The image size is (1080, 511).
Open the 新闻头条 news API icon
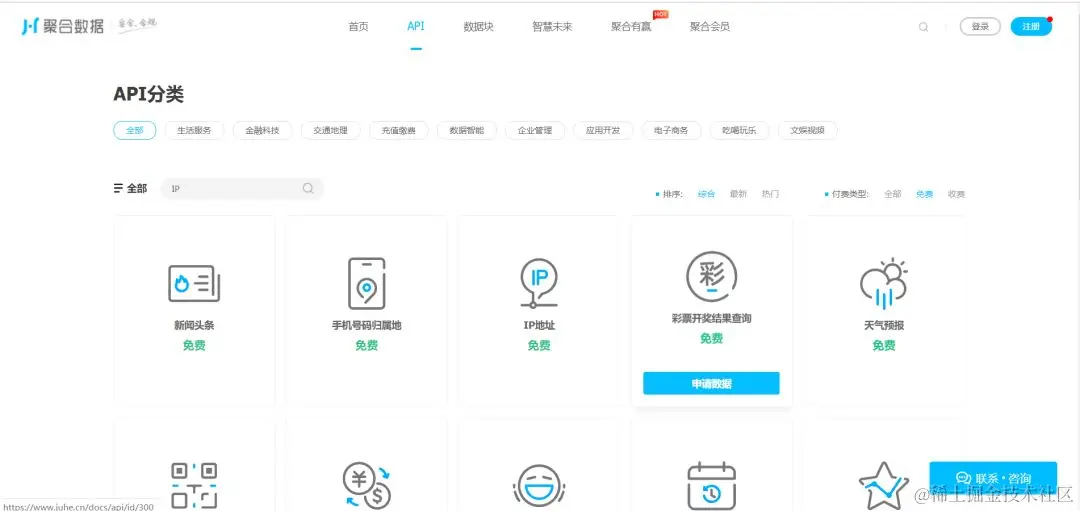point(194,283)
